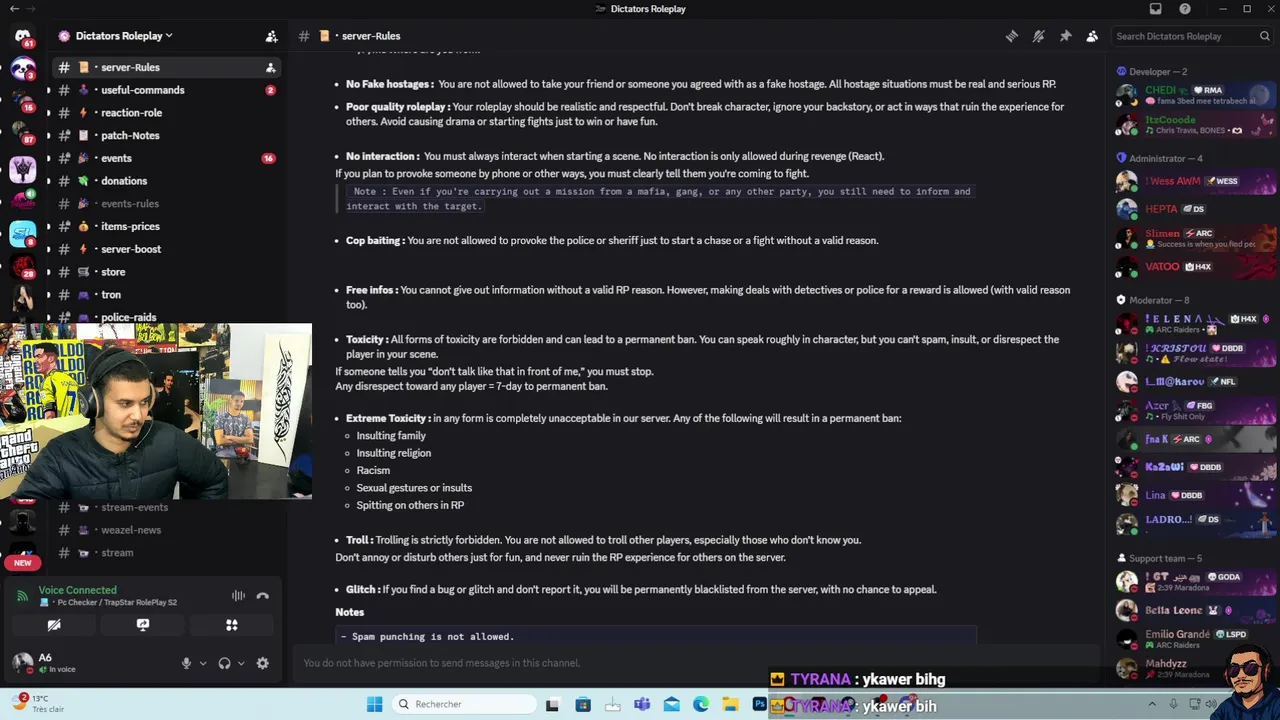Open the Windows Start button
Viewport: 1280px width, 720px height.
pyautogui.click(x=374, y=704)
